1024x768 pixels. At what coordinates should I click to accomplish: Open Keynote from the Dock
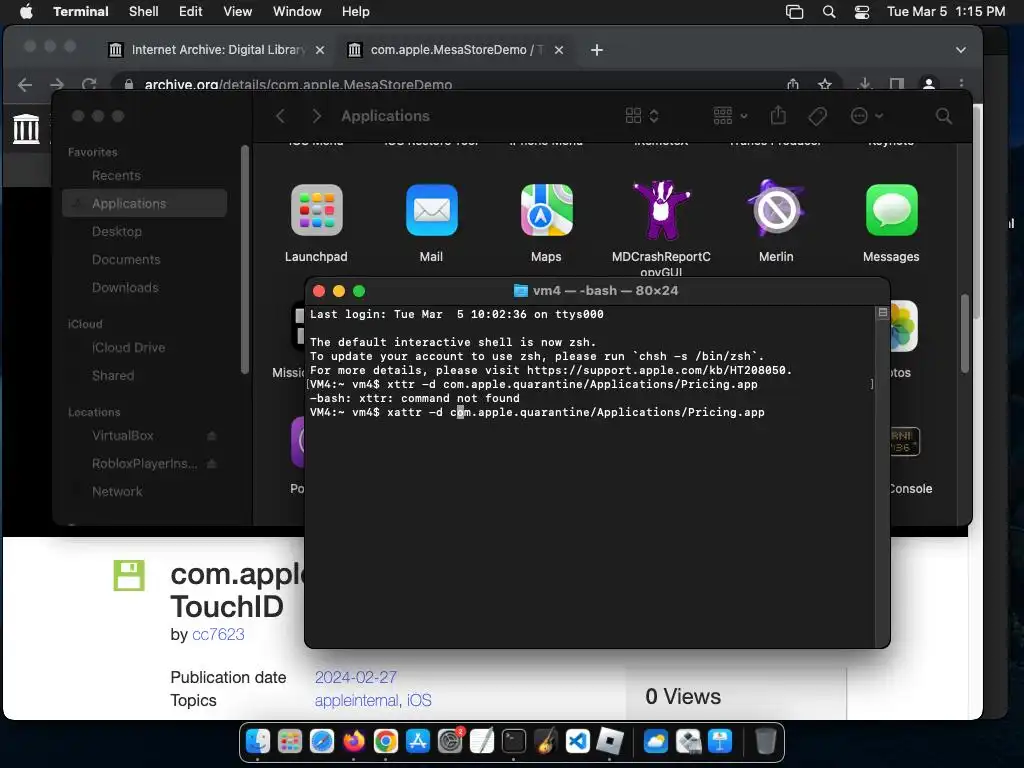[x=720, y=741]
